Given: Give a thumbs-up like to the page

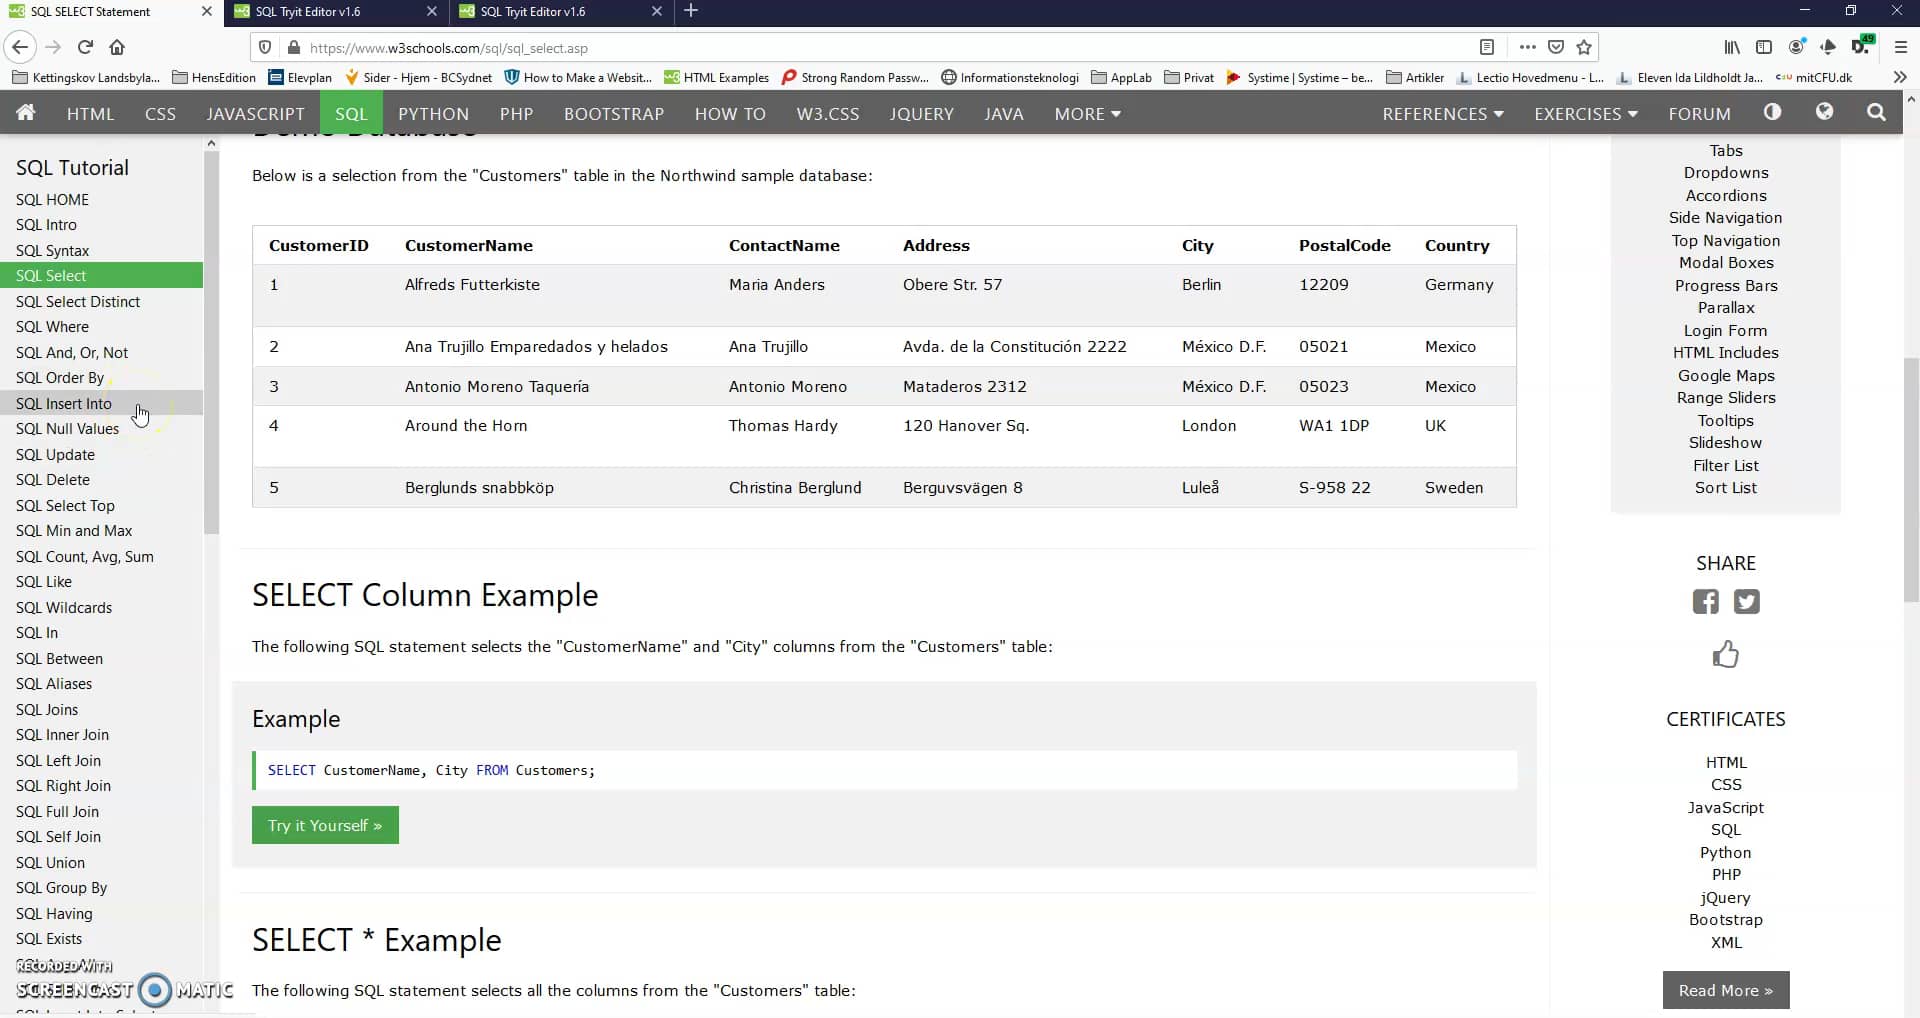Looking at the screenshot, I should (1726, 654).
